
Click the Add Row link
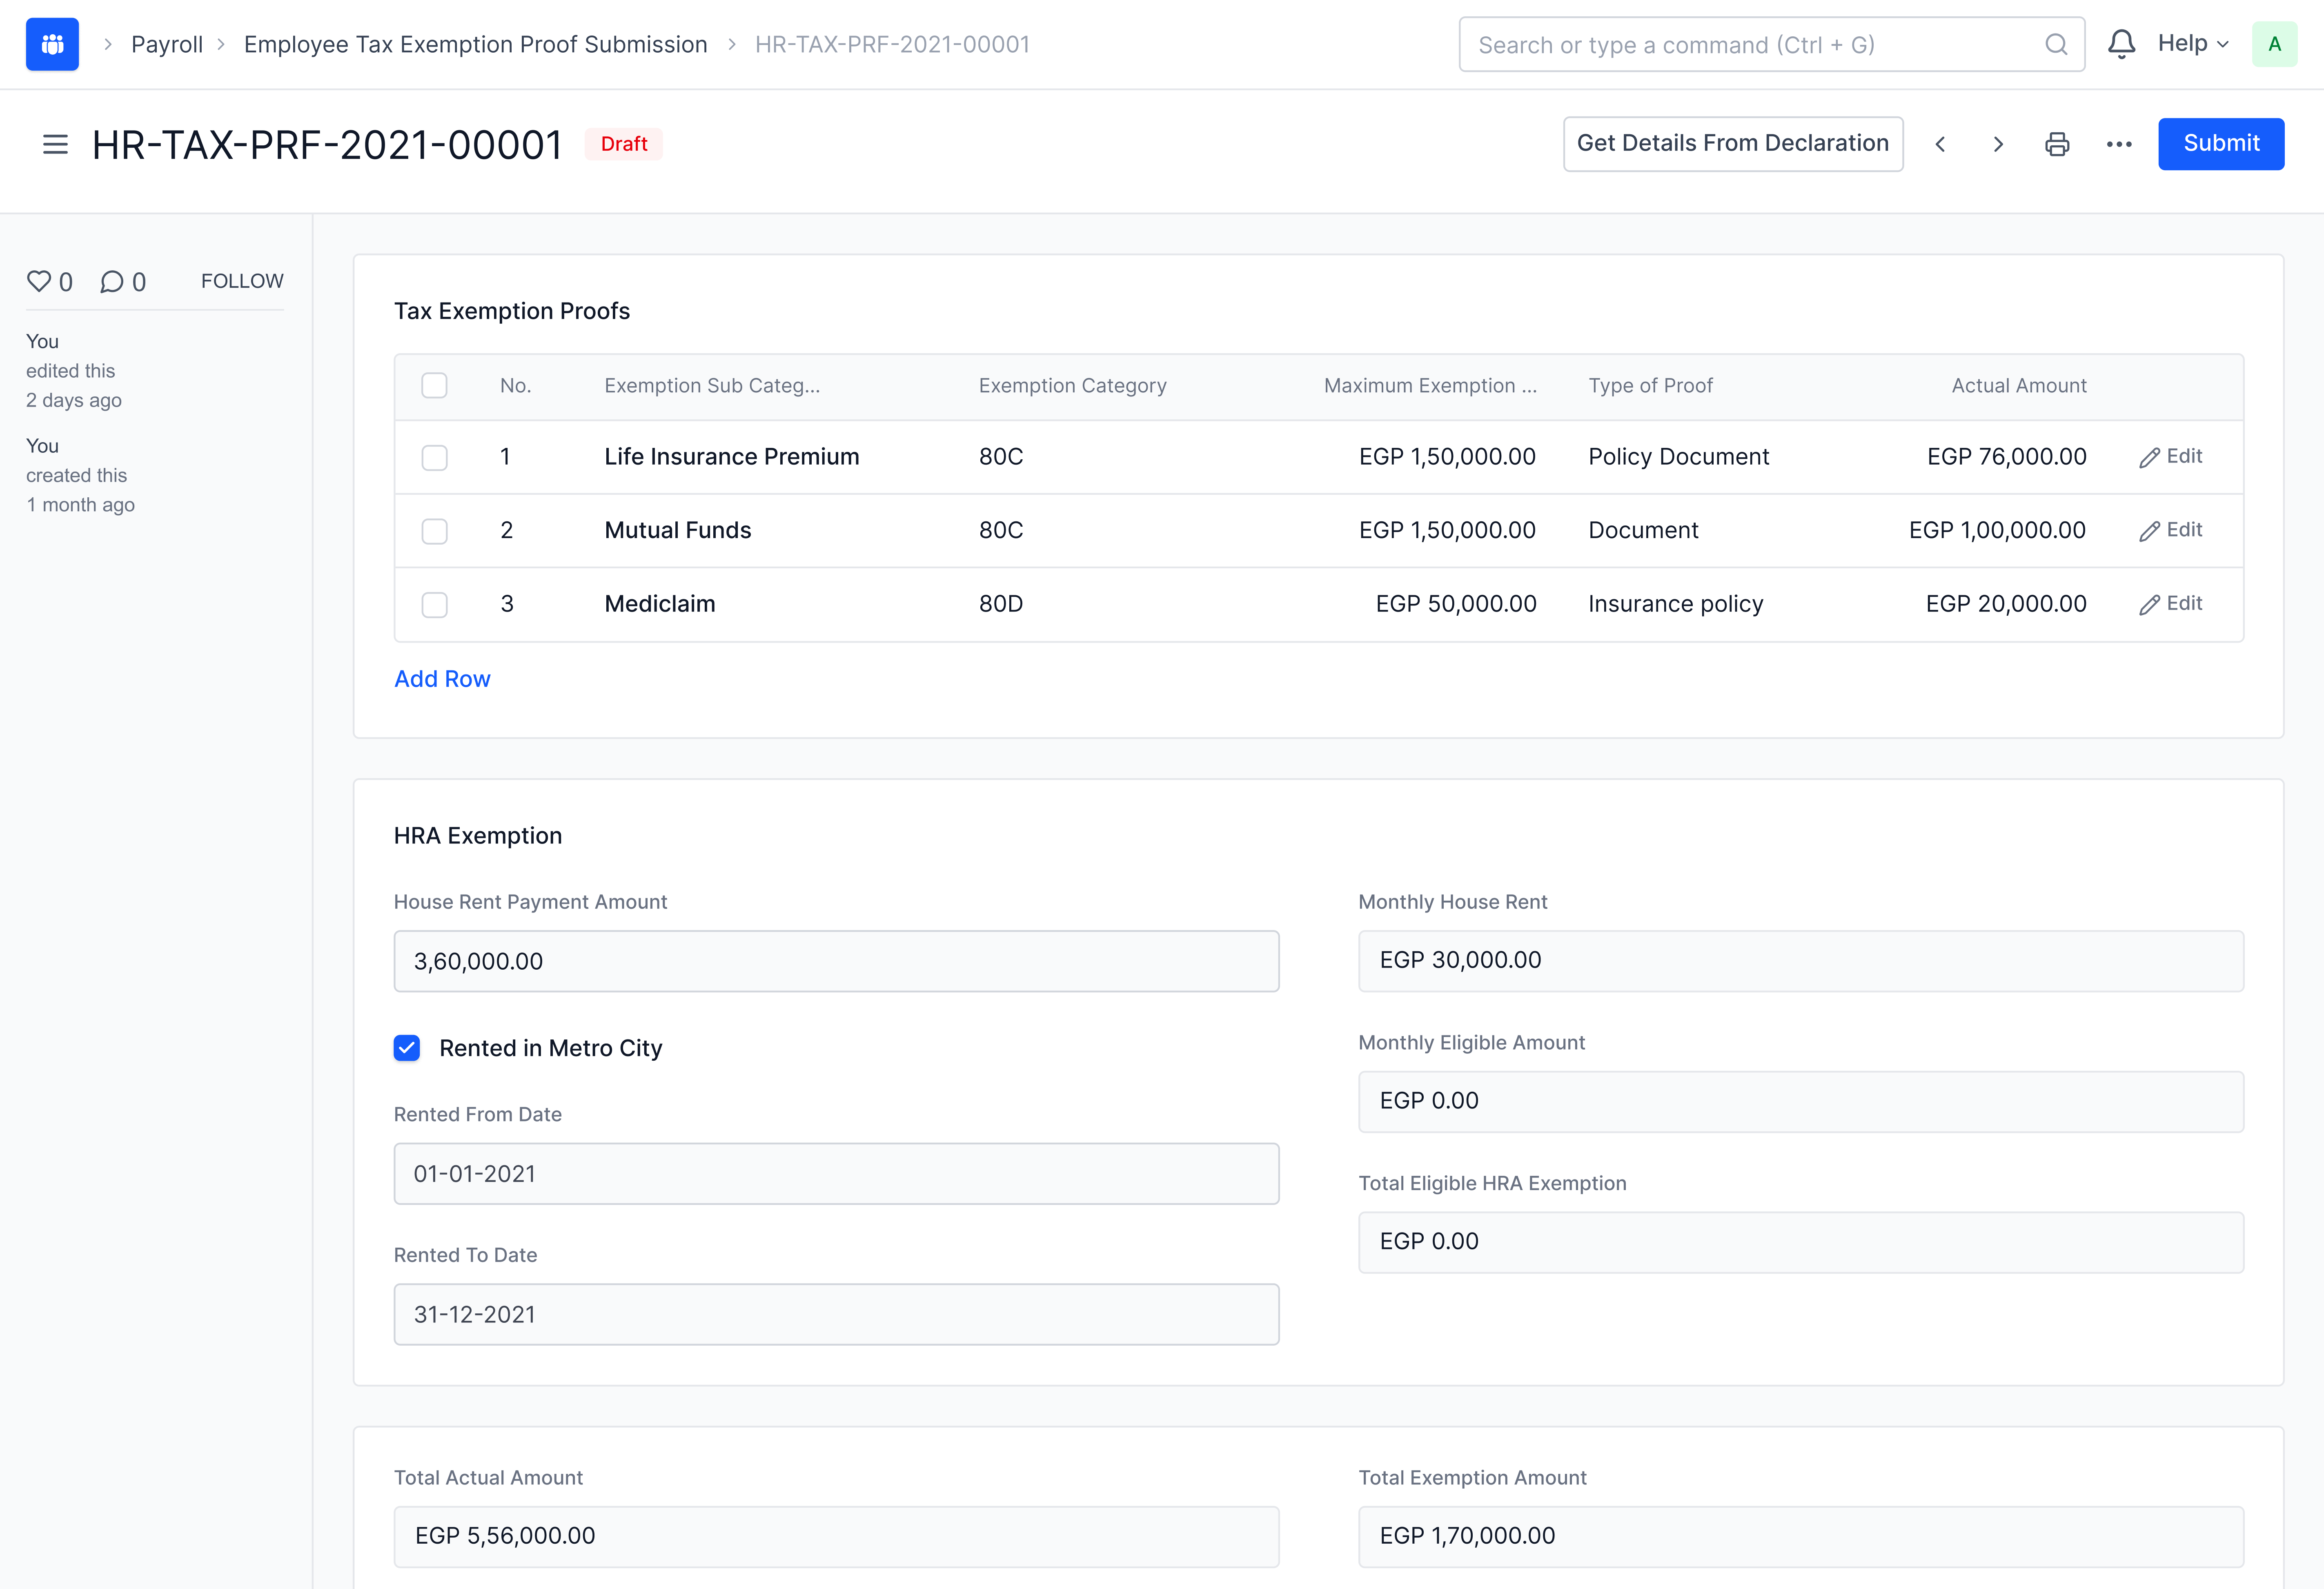442,679
